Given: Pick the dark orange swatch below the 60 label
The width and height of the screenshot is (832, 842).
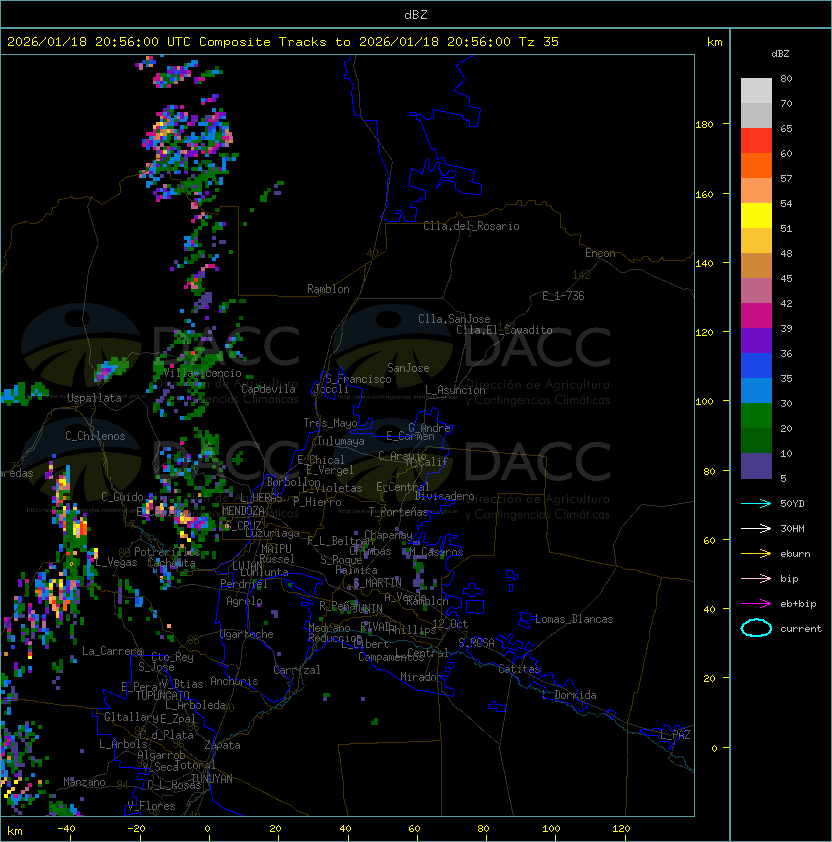Looking at the screenshot, I should 756,165.
